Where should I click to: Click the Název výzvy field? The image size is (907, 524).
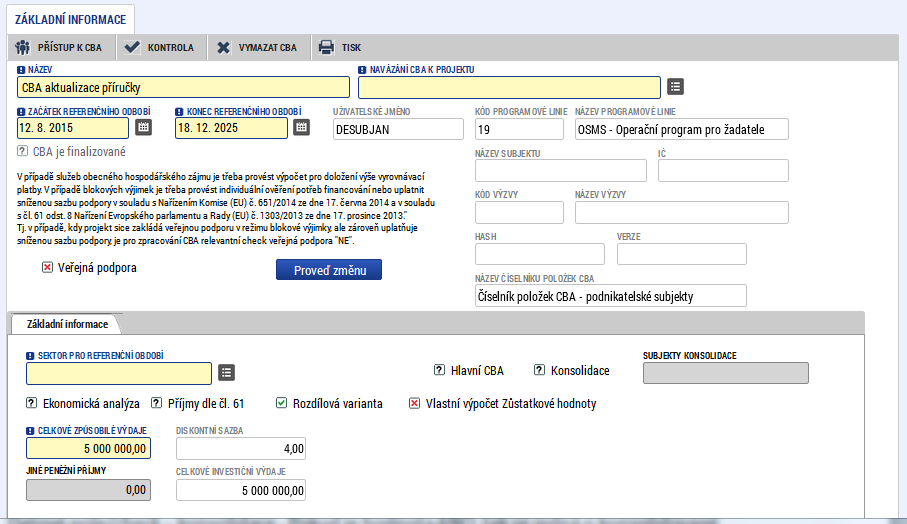coord(681,212)
